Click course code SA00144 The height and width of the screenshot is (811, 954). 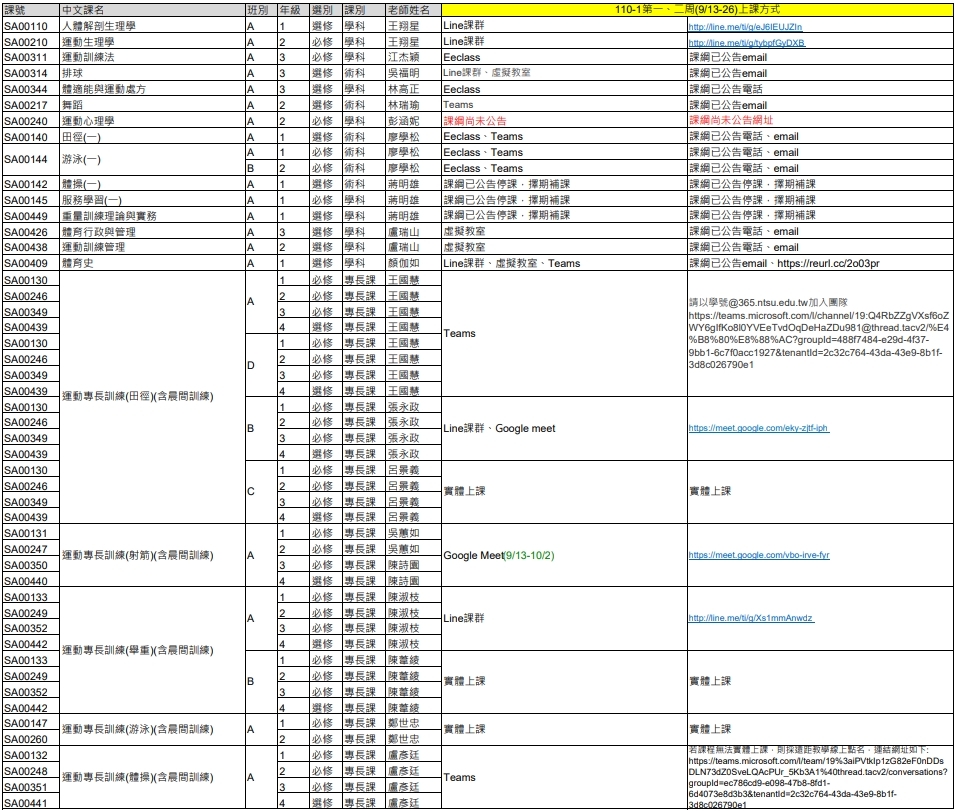(26, 159)
